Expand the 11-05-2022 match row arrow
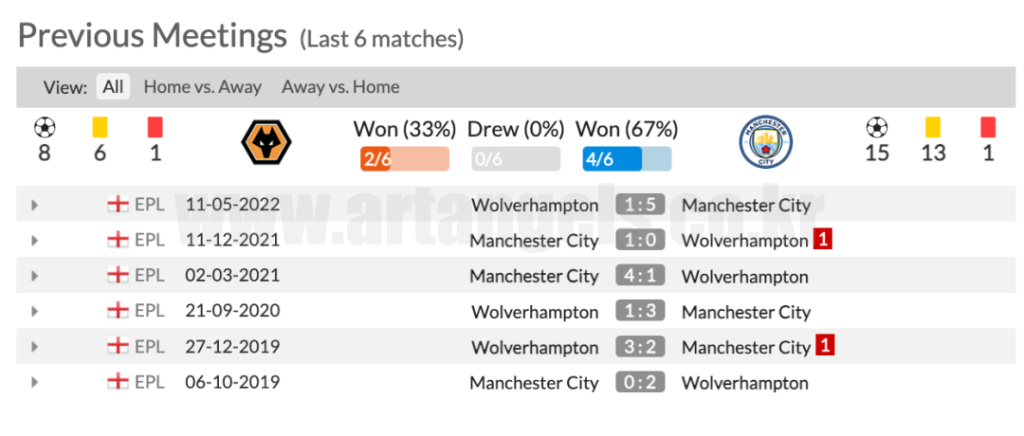Image resolution: width=1024 pixels, height=436 pixels. (x=35, y=205)
